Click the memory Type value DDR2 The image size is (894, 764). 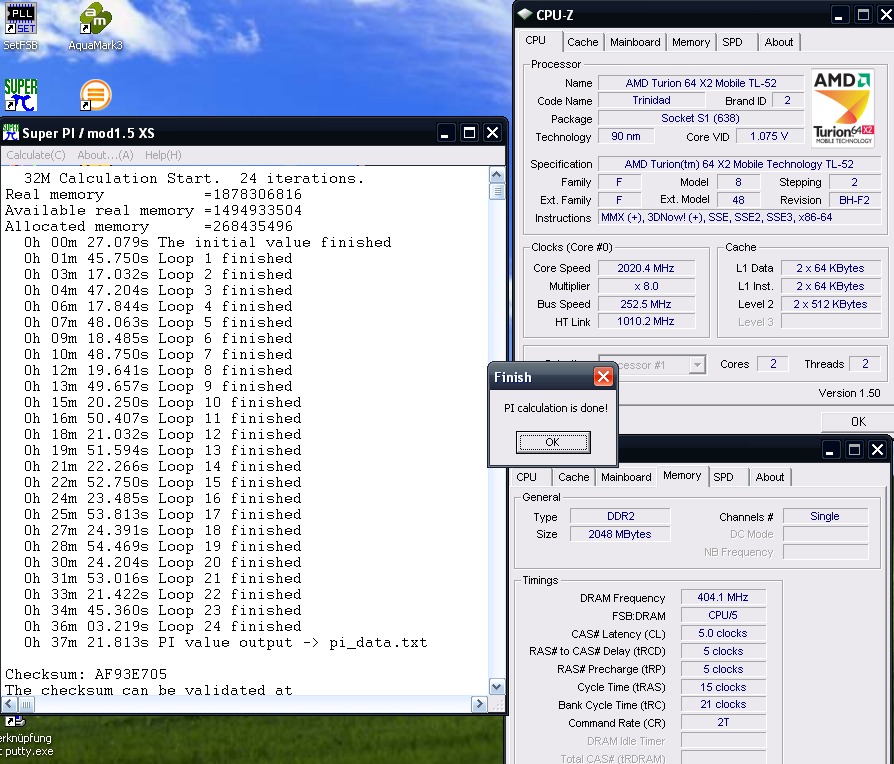click(x=620, y=517)
